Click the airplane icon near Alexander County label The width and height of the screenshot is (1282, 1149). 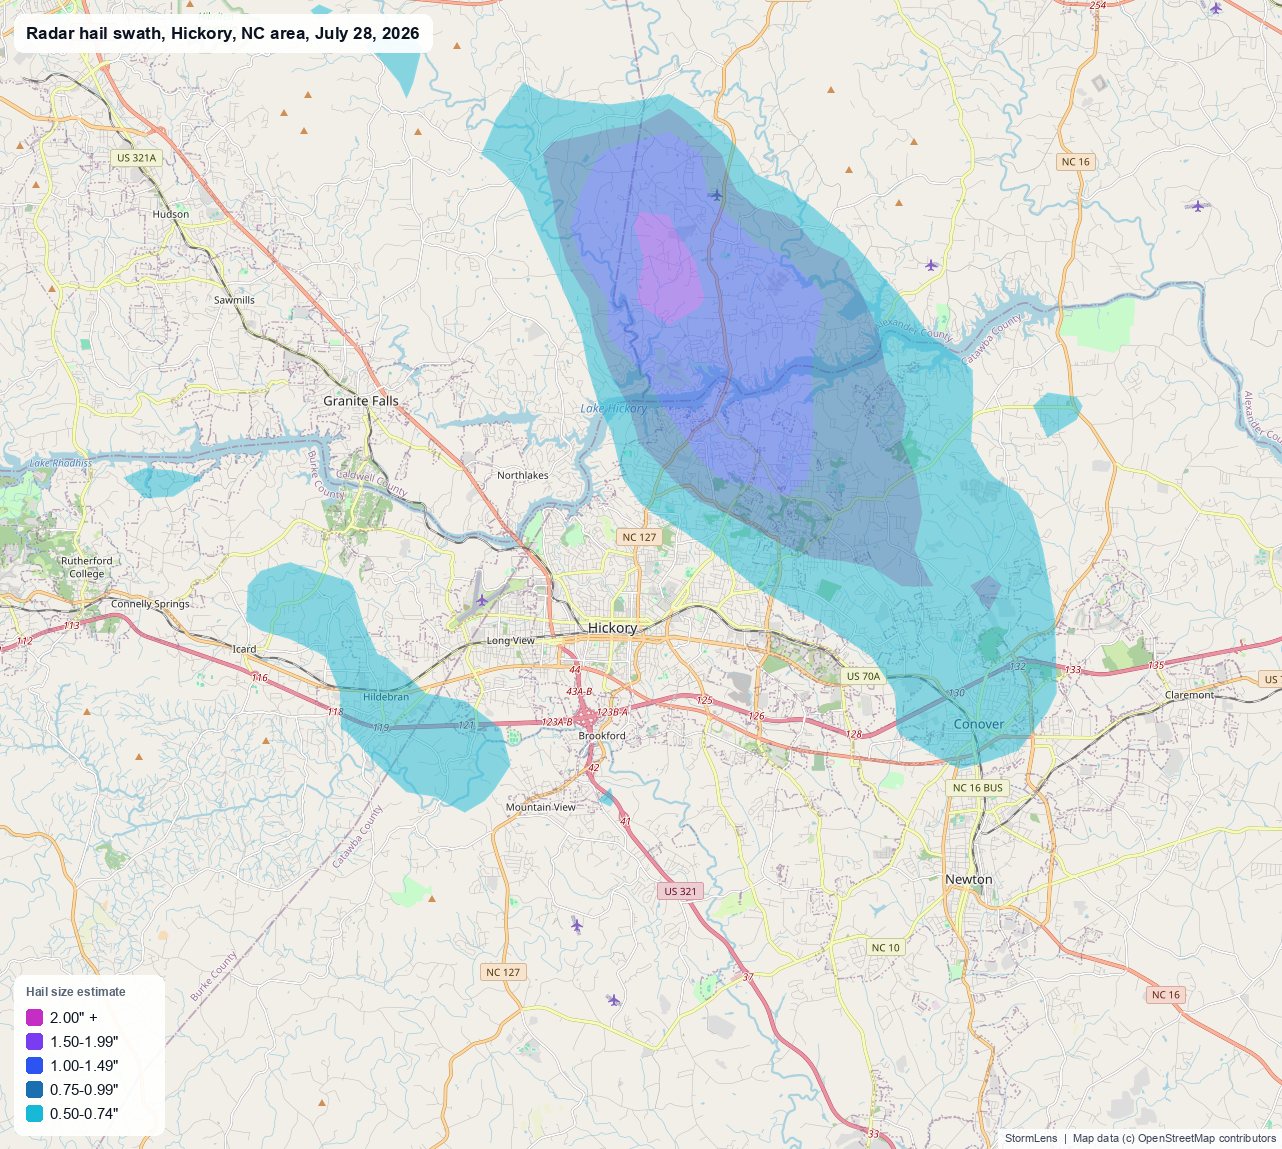931,265
